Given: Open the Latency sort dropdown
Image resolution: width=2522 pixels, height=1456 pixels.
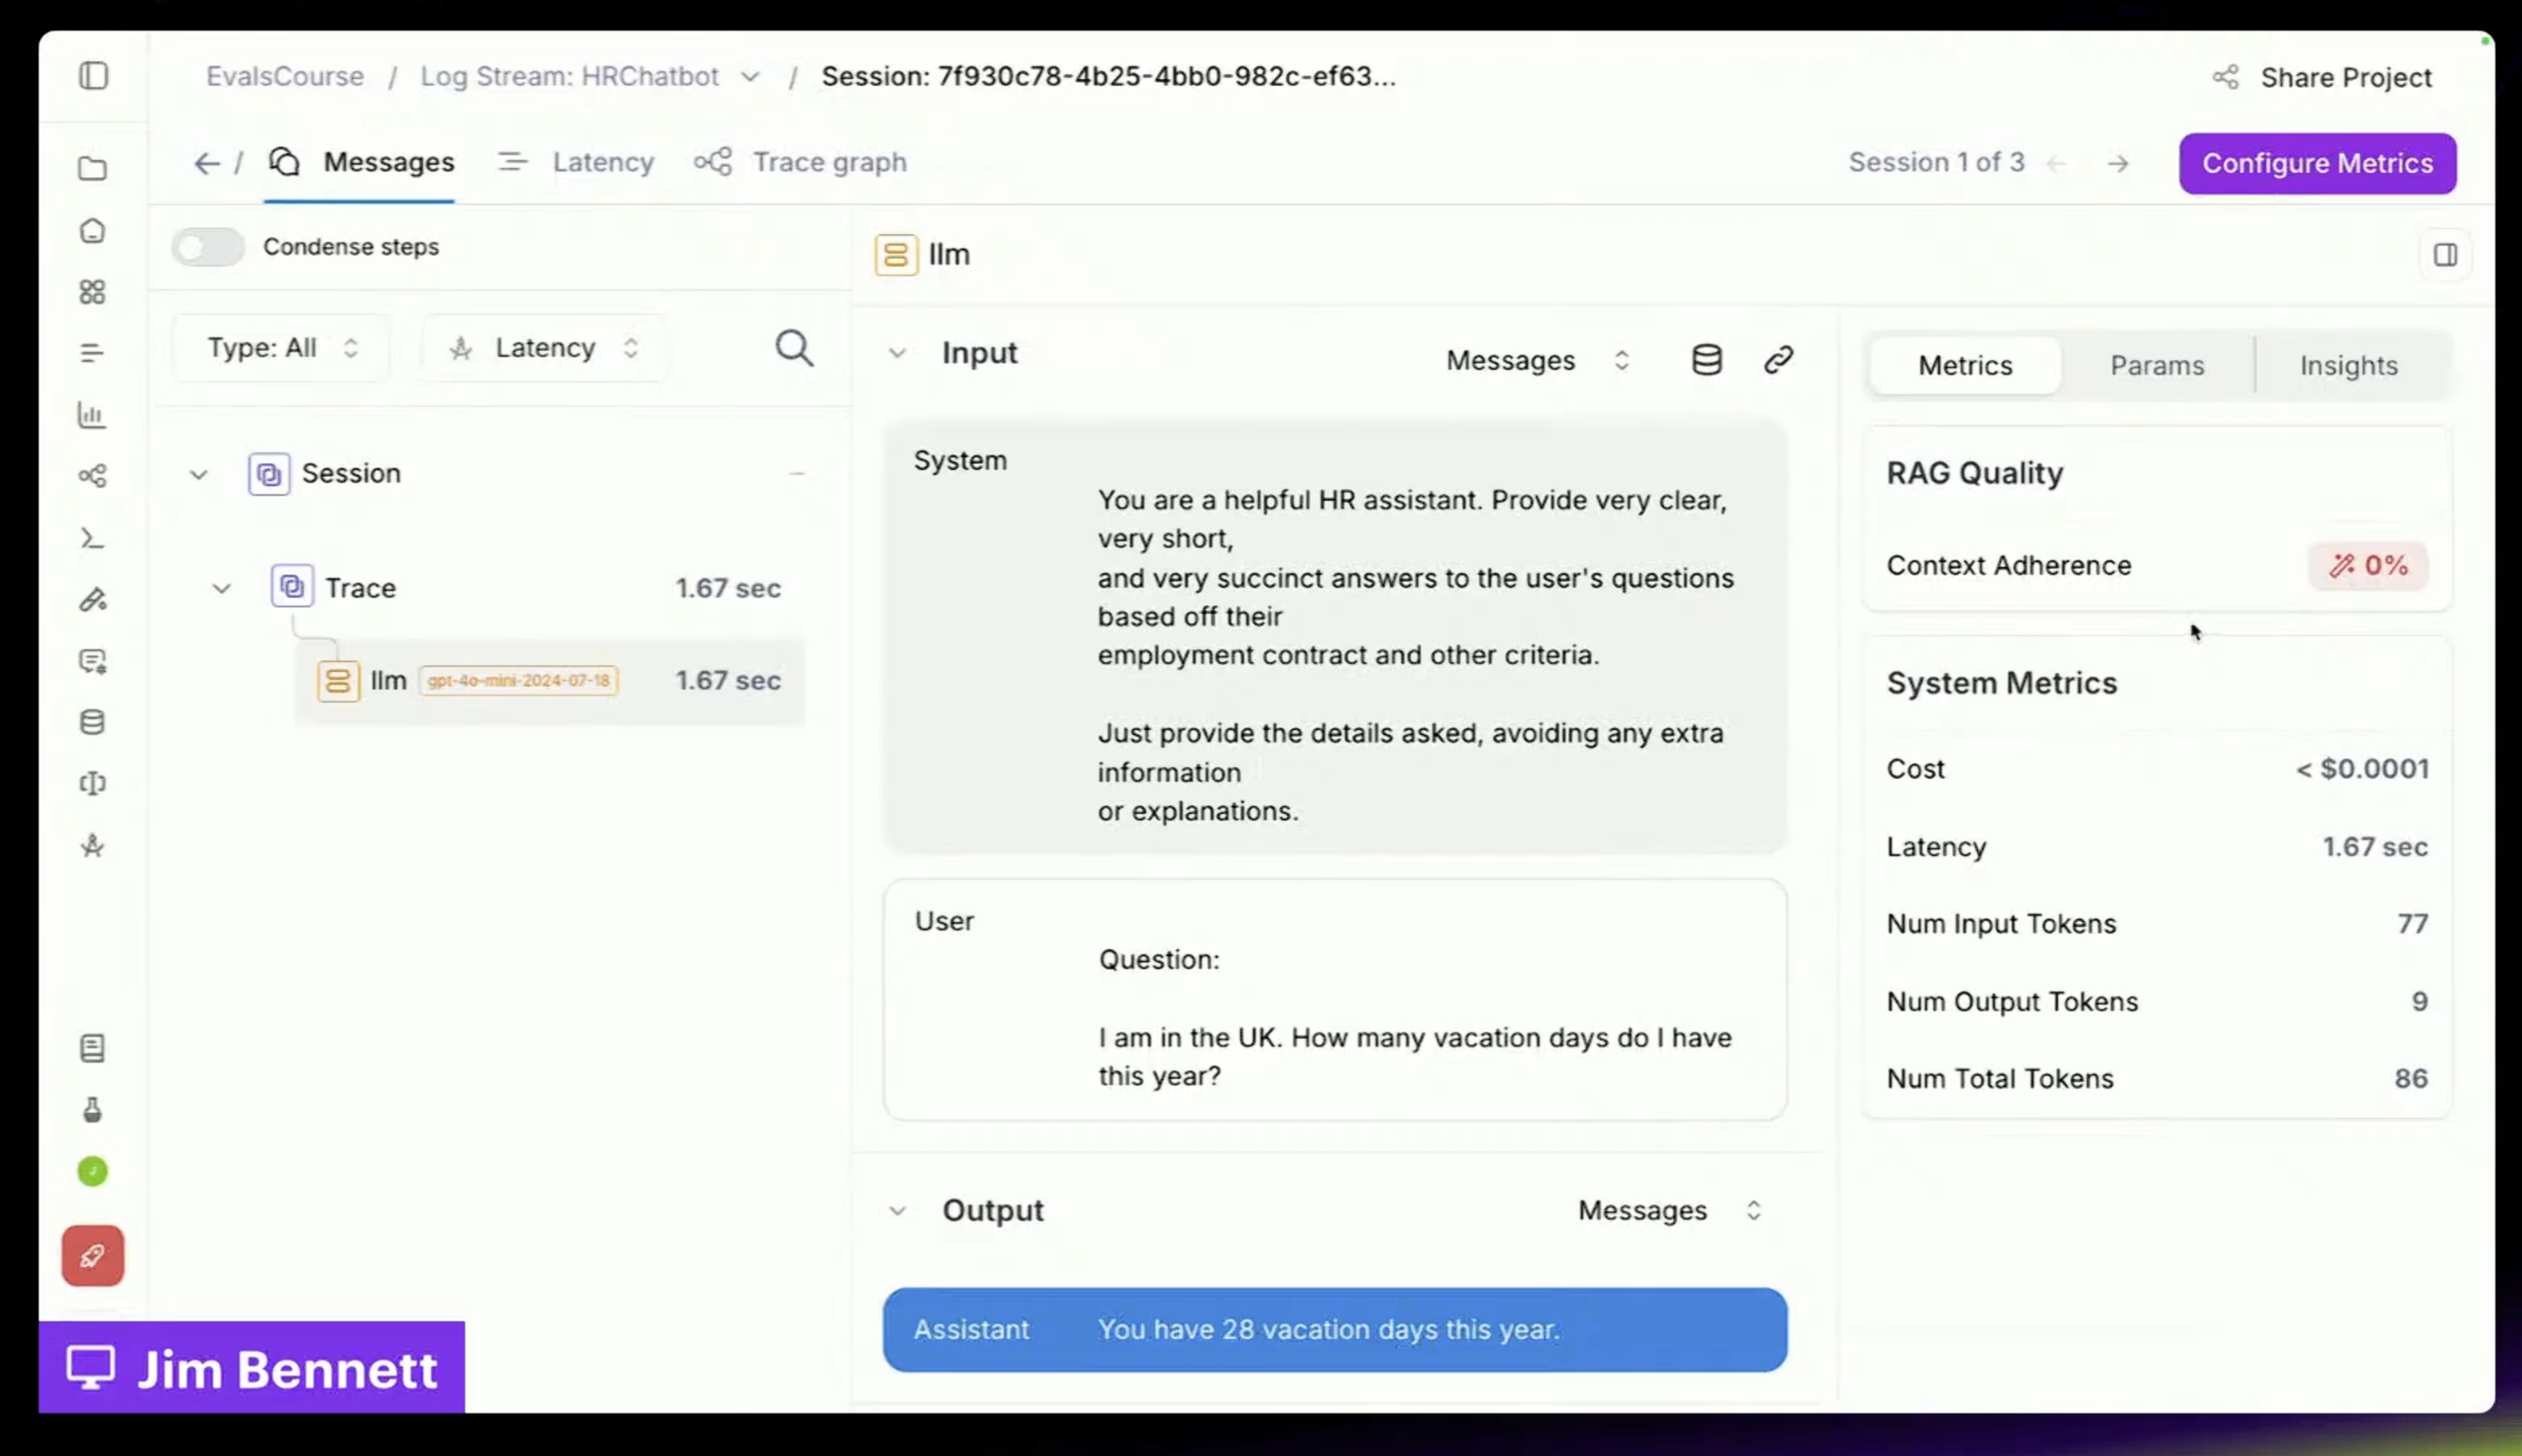Looking at the screenshot, I should [x=545, y=348].
